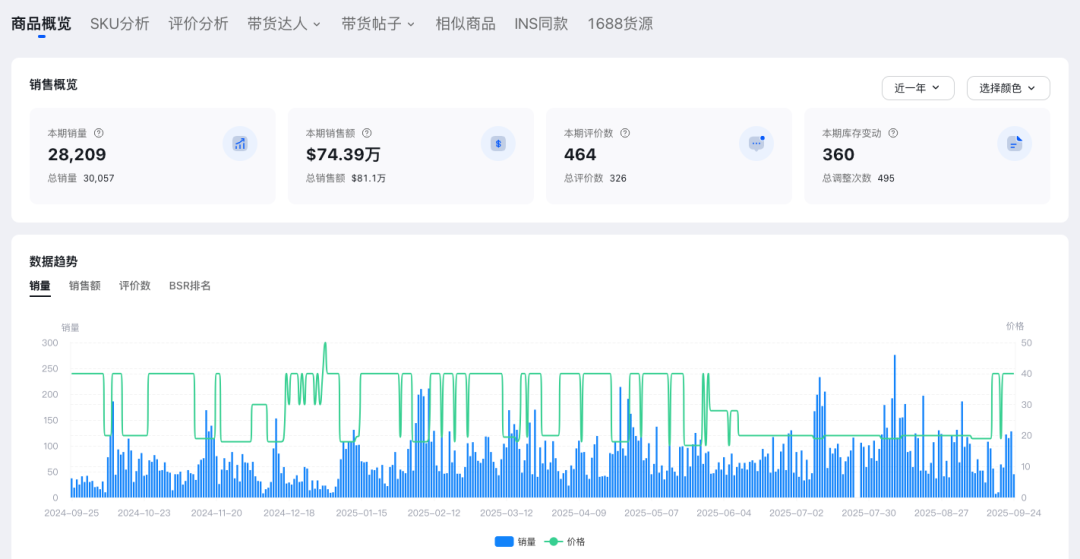The image size is (1080, 559).
Task: Click help icon beside 本期库存变动
Action: tap(893, 133)
